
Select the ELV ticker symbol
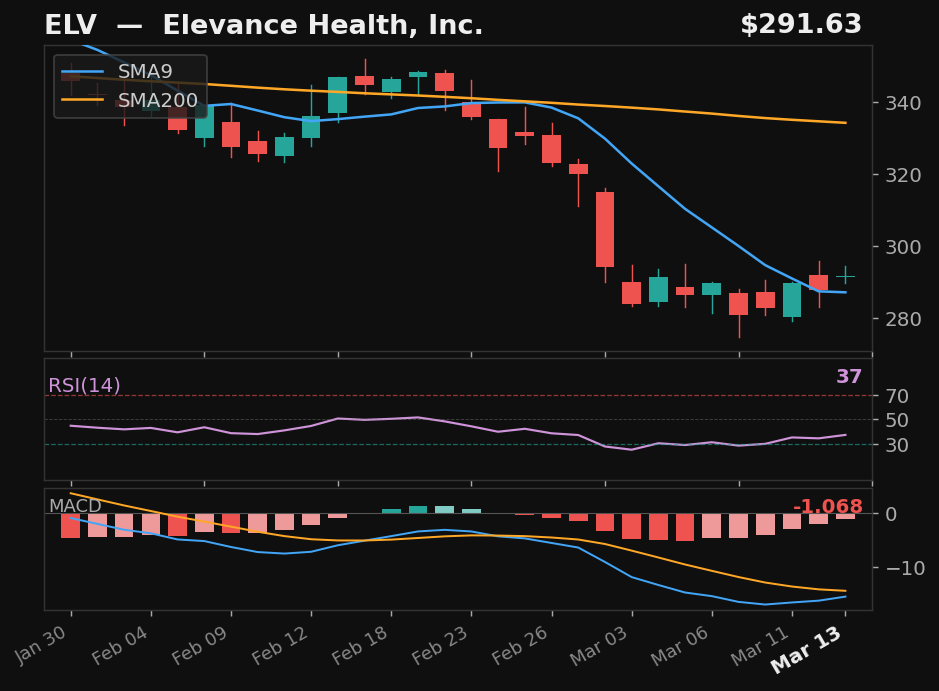pyautogui.click(x=70, y=24)
